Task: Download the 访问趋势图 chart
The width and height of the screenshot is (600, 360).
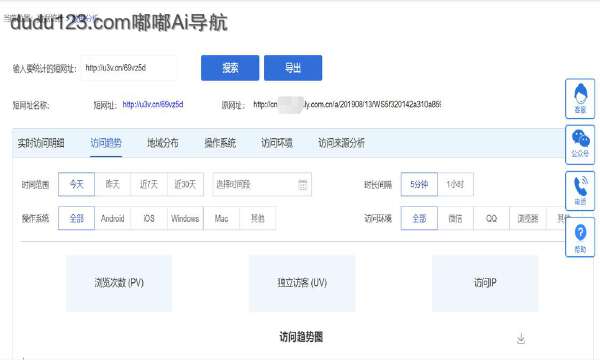Action: (521, 338)
